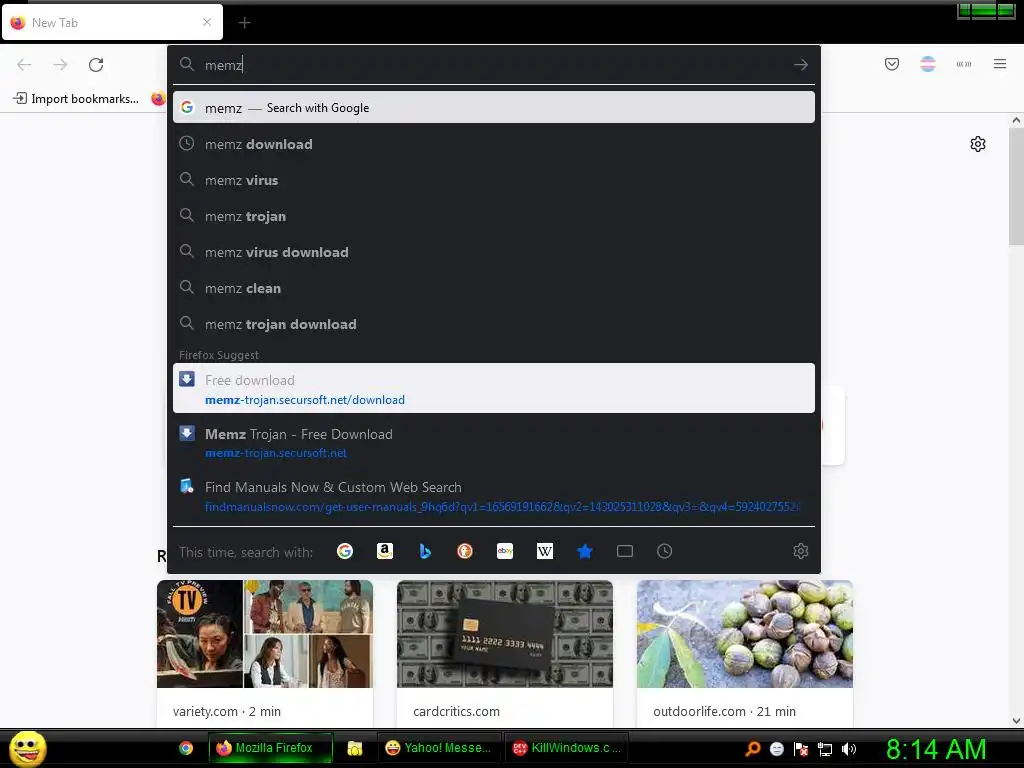Open the toolbar extension icon beside the menu
This screenshot has height=768, width=1024.
click(x=964, y=64)
